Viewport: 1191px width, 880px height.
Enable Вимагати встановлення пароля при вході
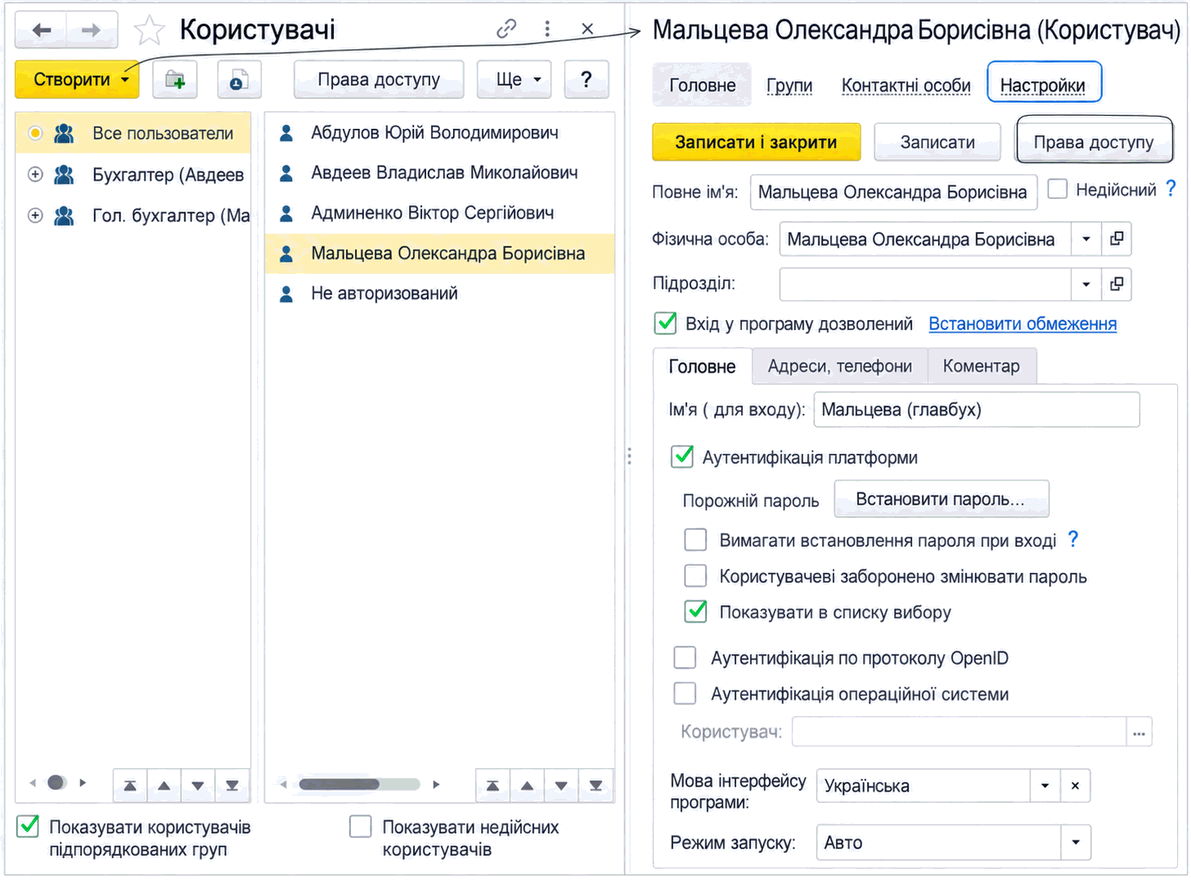[695, 540]
